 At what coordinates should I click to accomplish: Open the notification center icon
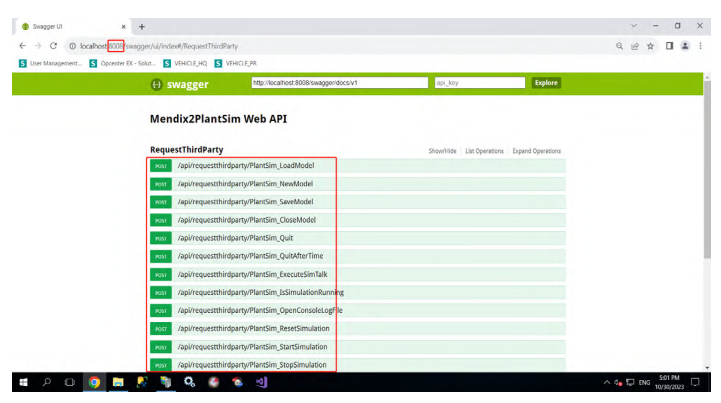[x=695, y=382]
